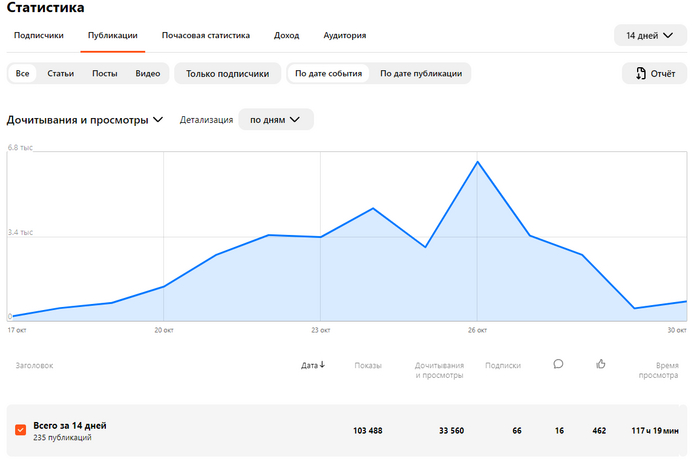Sort table by Показы column header

pos(368,365)
